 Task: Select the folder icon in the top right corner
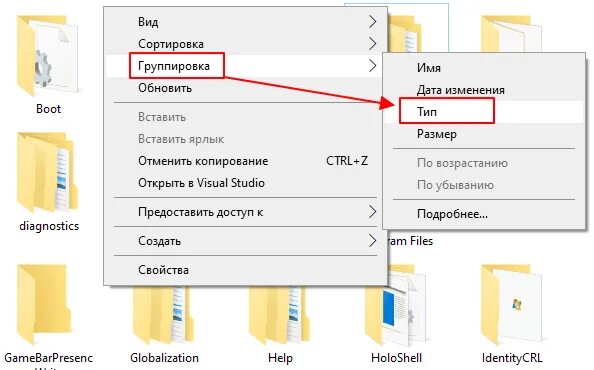tap(511, 34)
